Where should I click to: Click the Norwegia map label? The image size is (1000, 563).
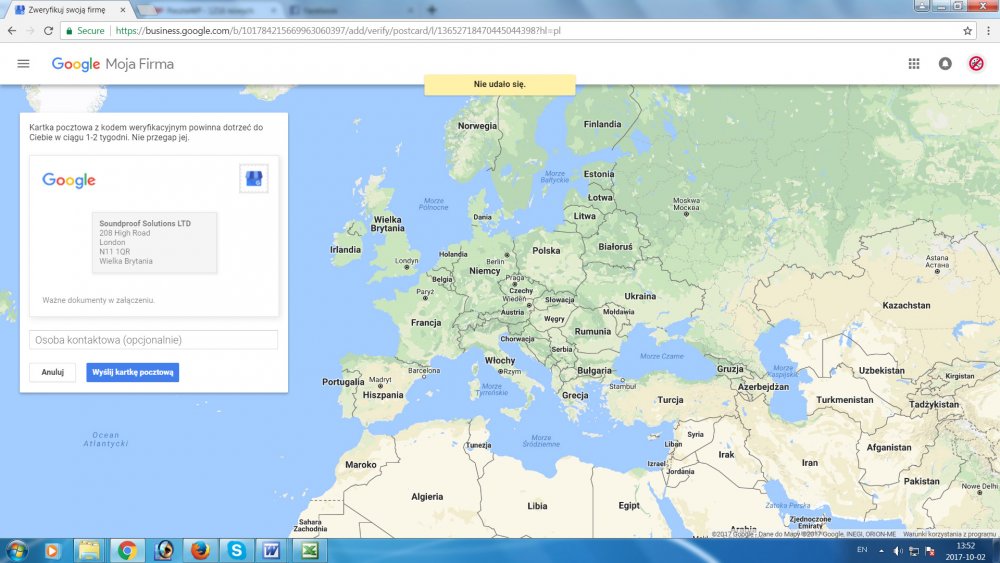[477, 126]
